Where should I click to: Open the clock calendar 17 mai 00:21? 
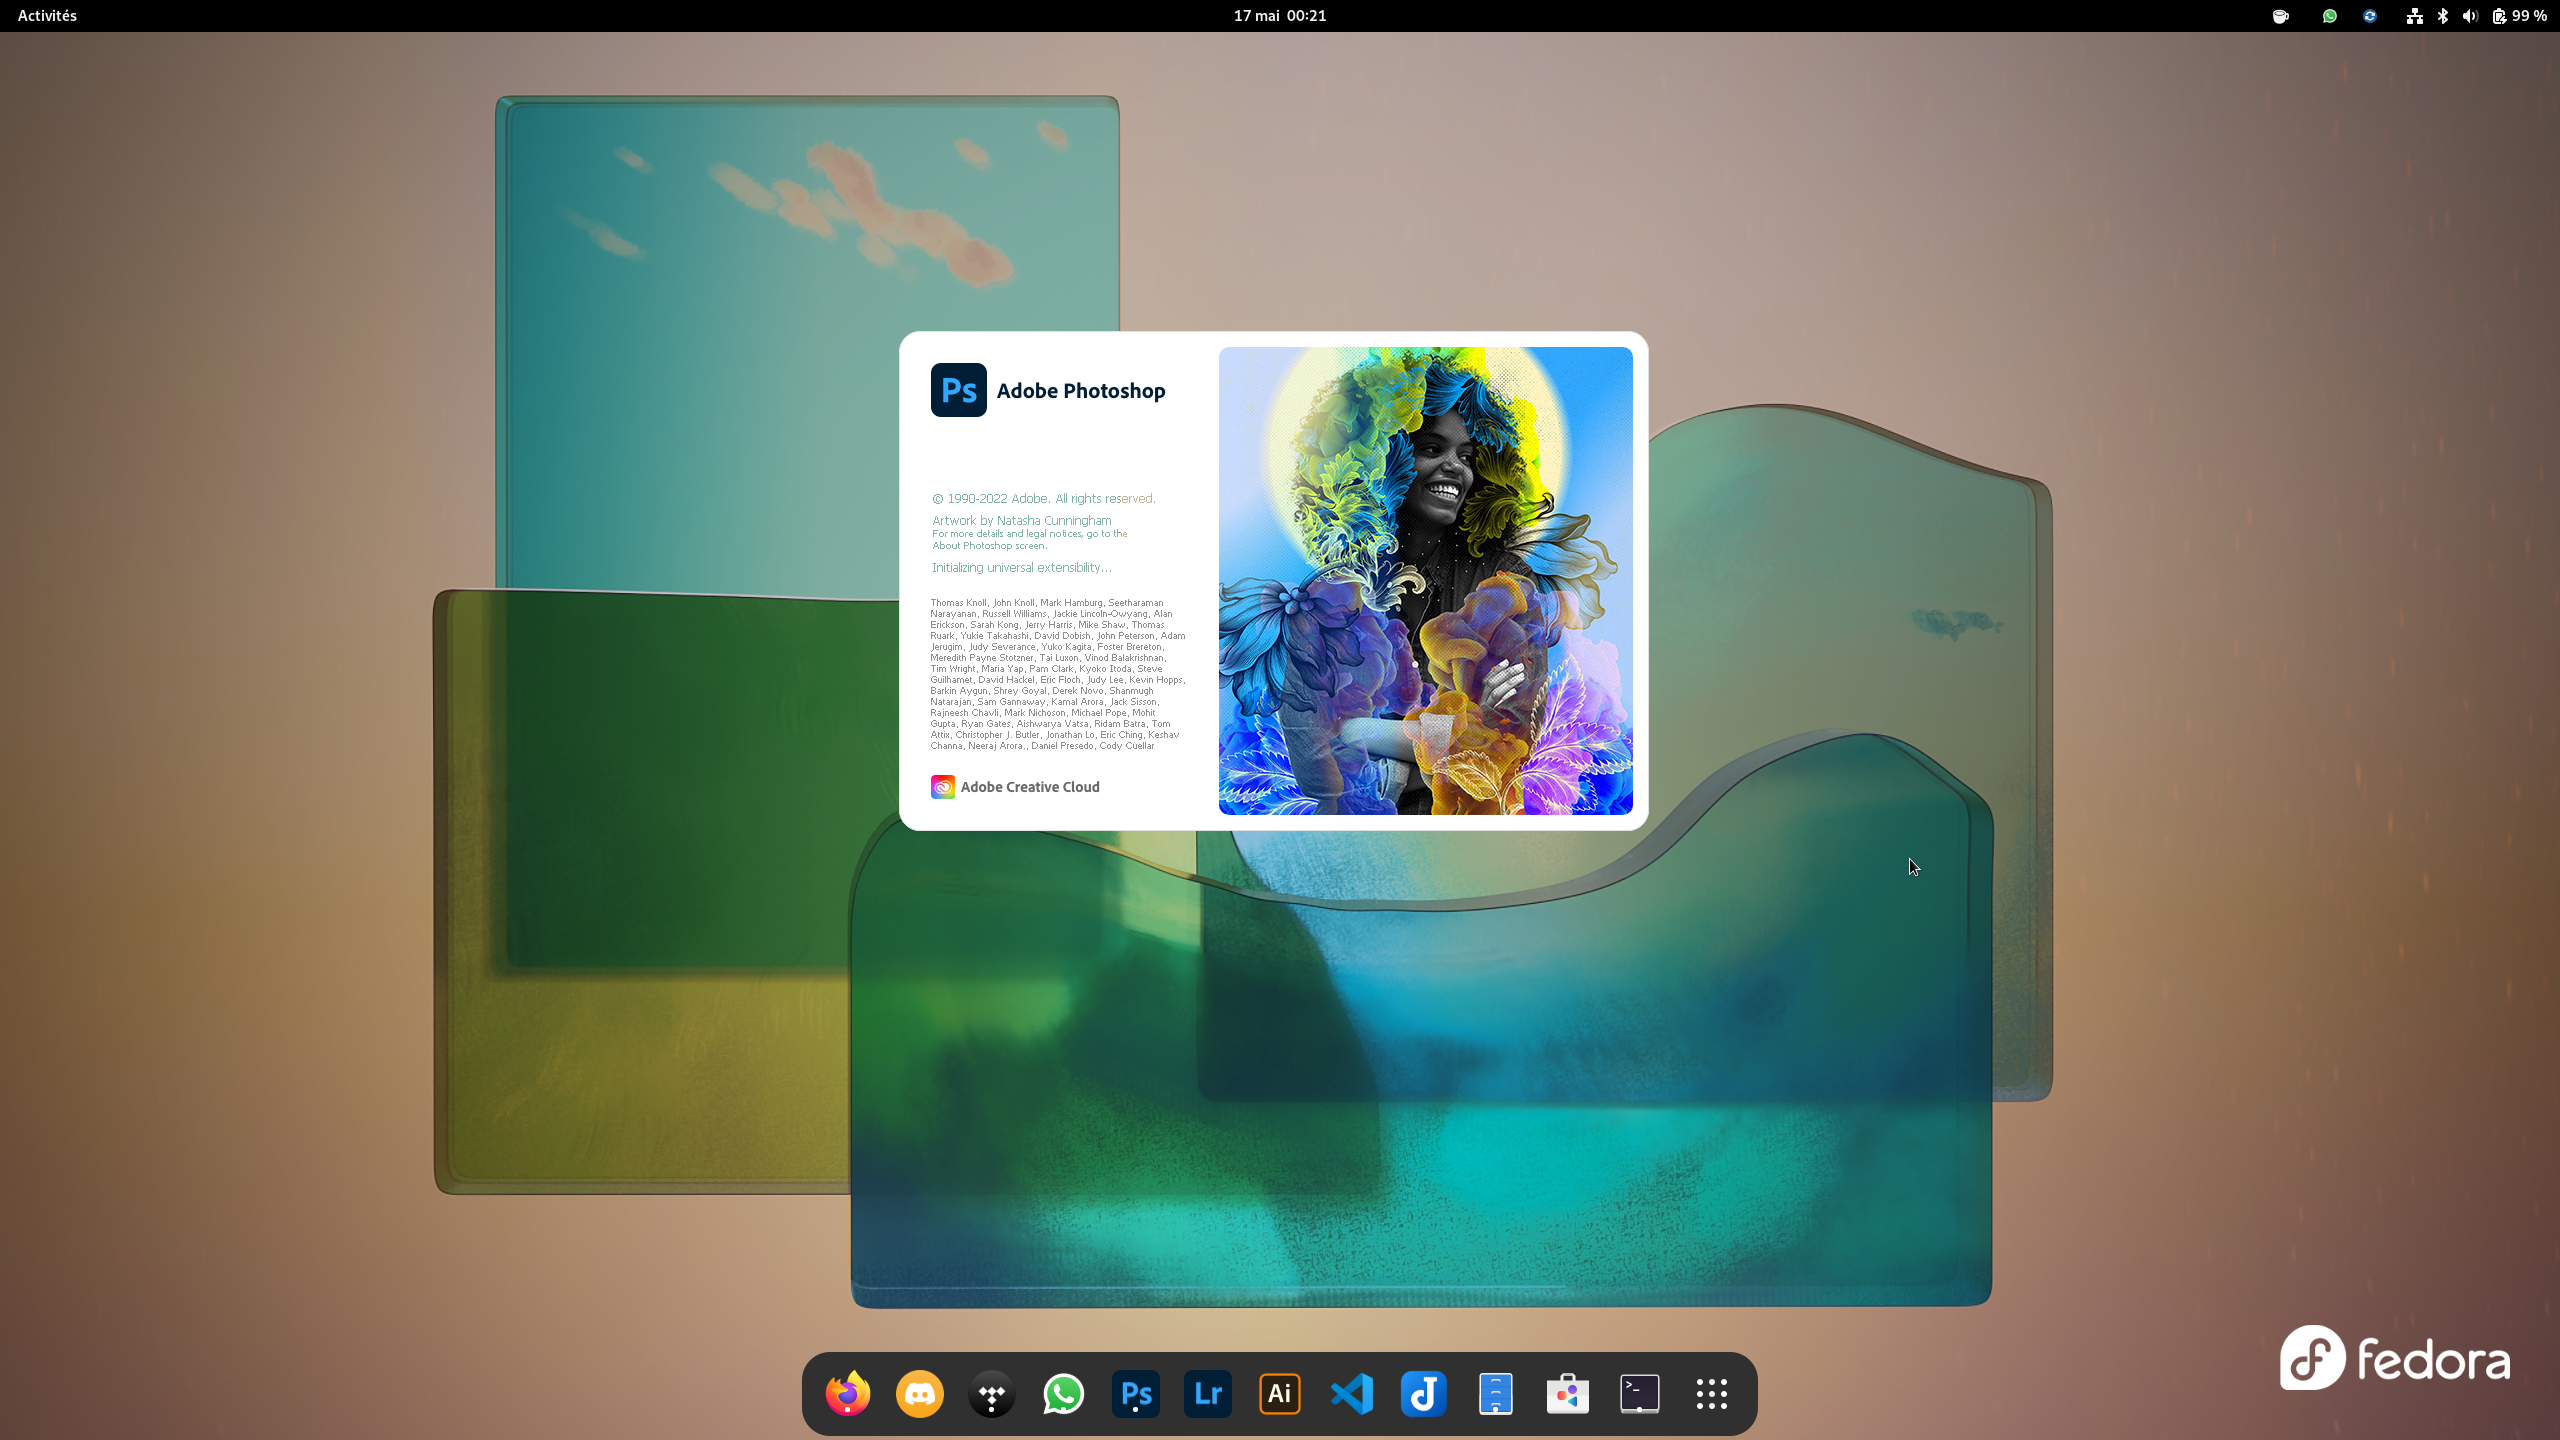tap(1280, 16)
